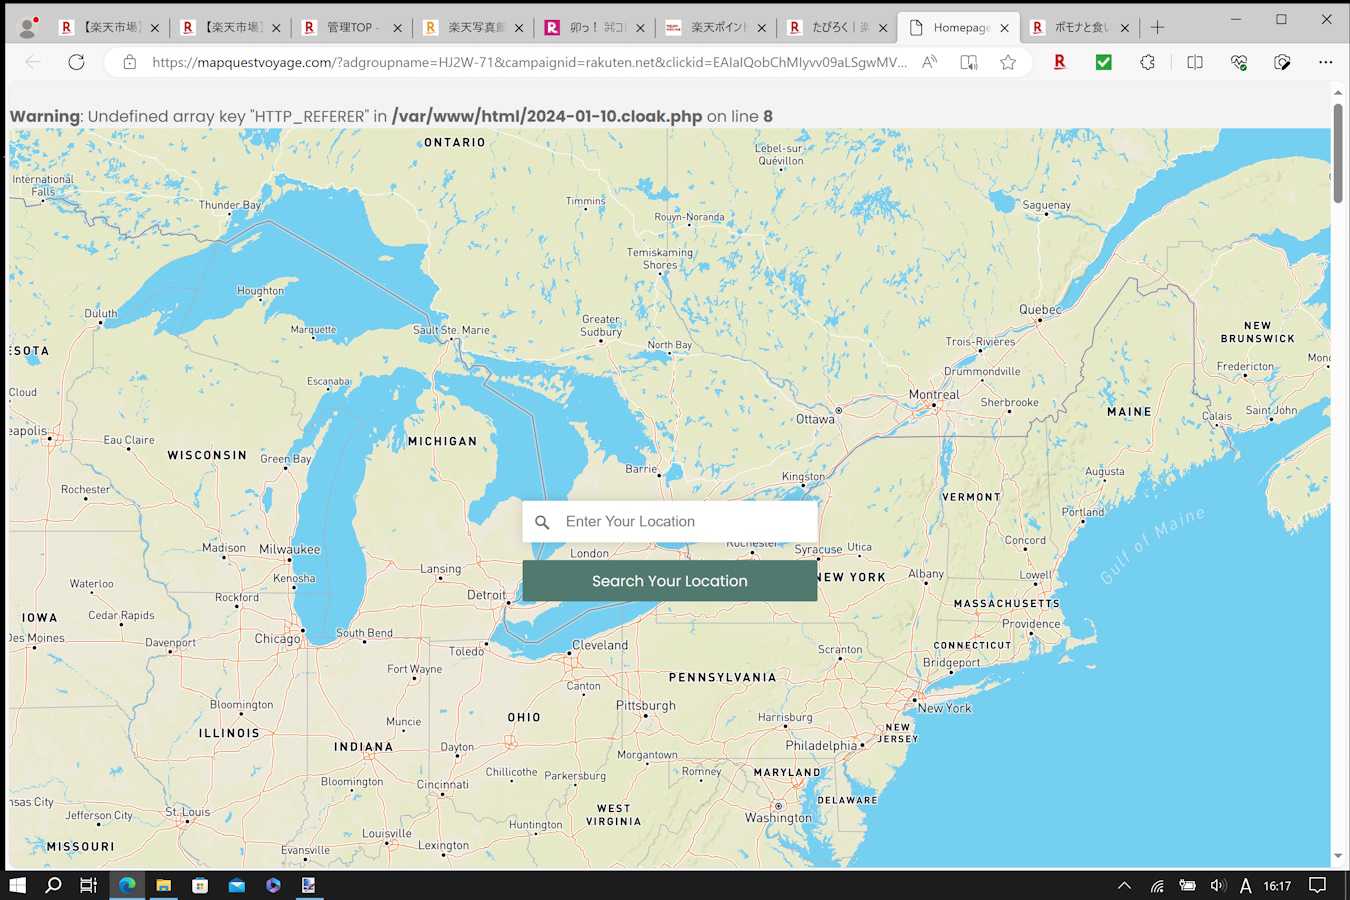This screenshot has width=1350, height=900.
Task: Click the Philadelphia label on the map
Action: click(x=822, y=745)
